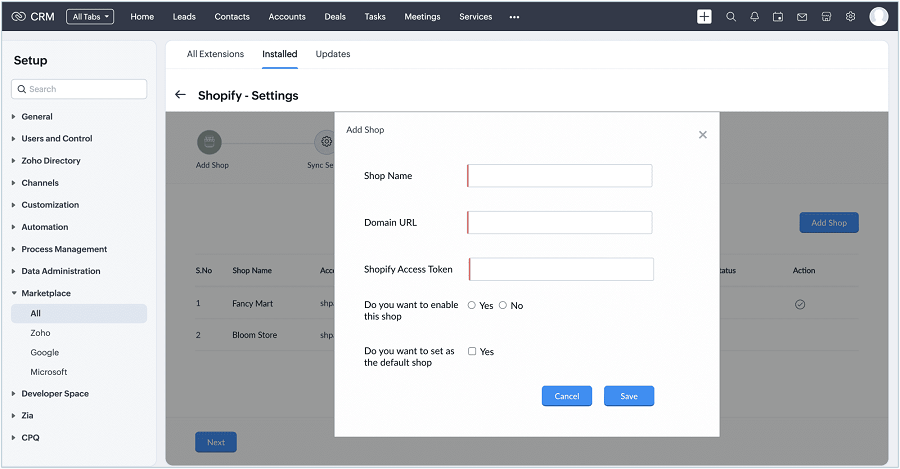The height and width of the screenshot is (469, 900).
Task: Switch to Updates tab
Action: (333, 54)
